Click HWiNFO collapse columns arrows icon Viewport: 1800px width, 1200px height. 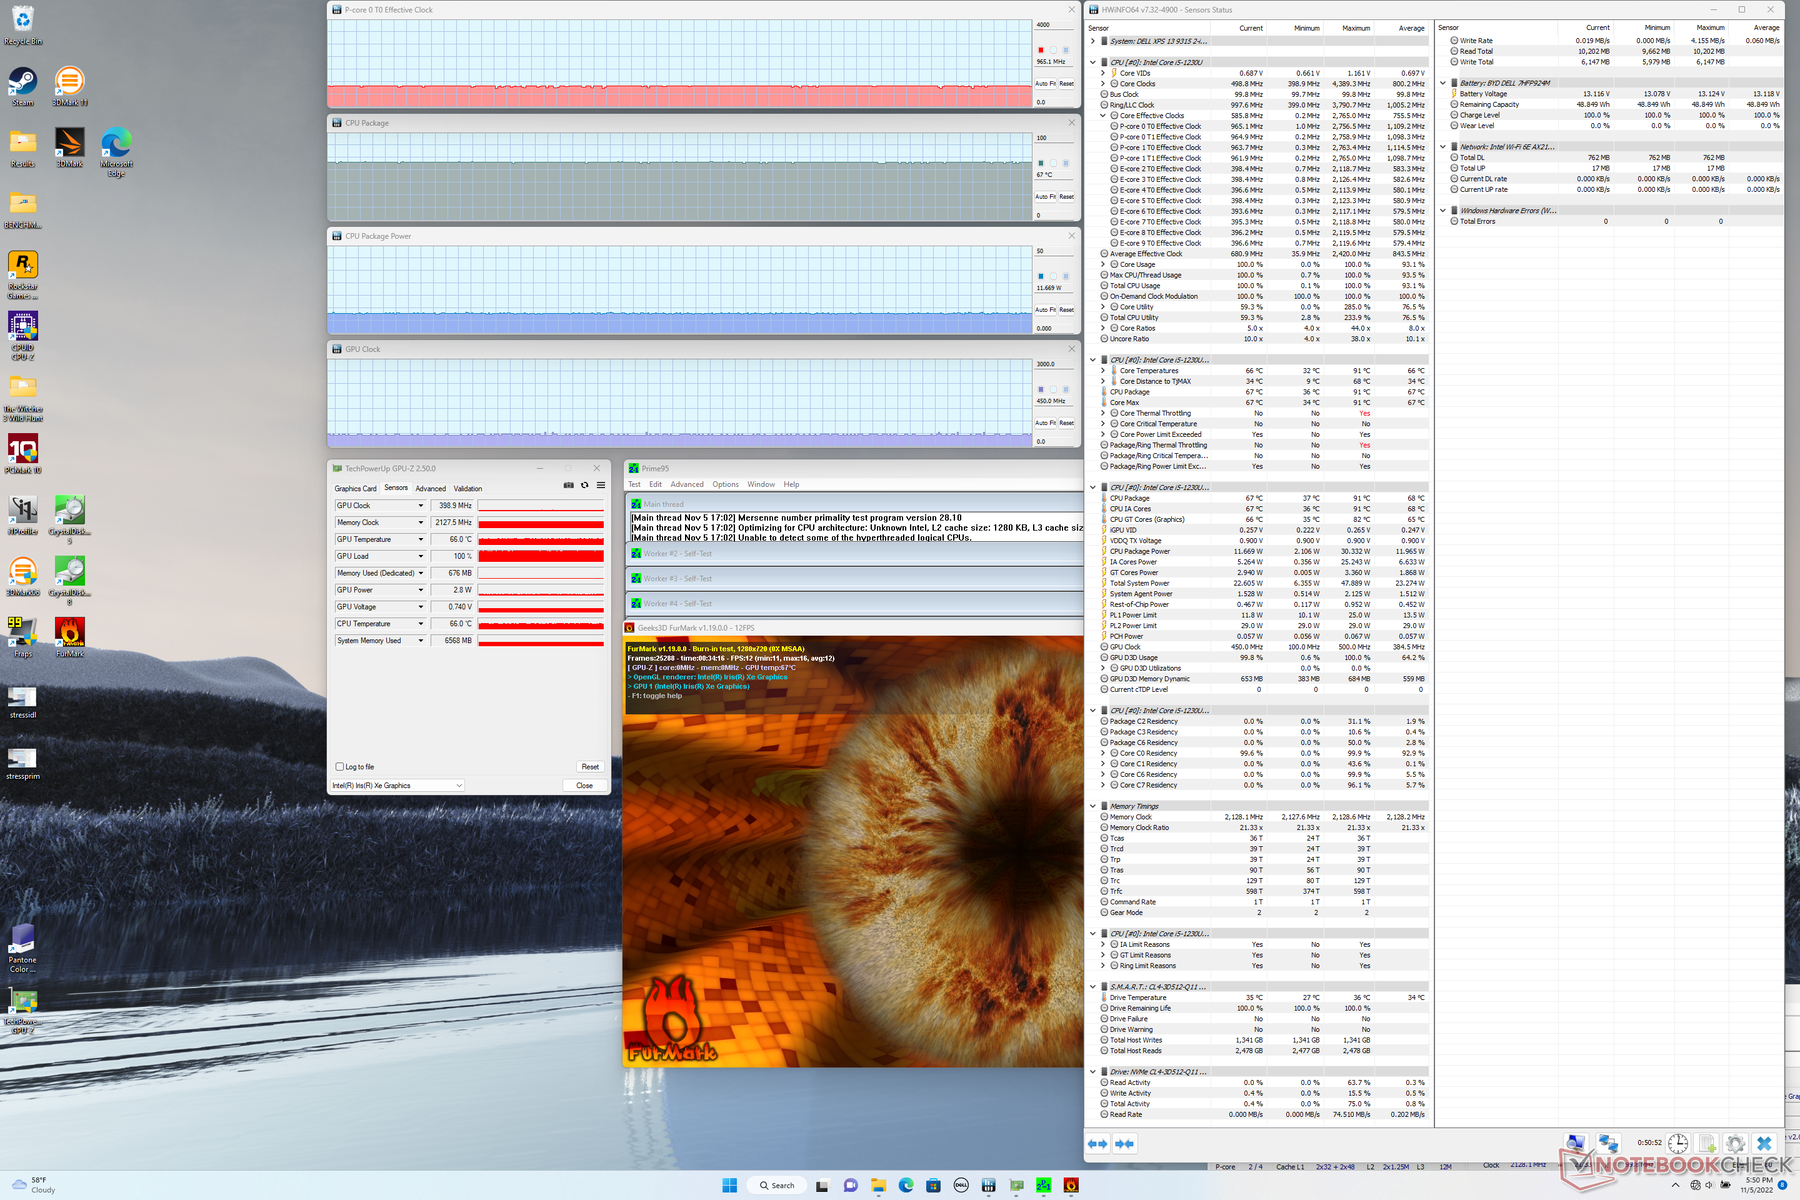[1124, 1144]
